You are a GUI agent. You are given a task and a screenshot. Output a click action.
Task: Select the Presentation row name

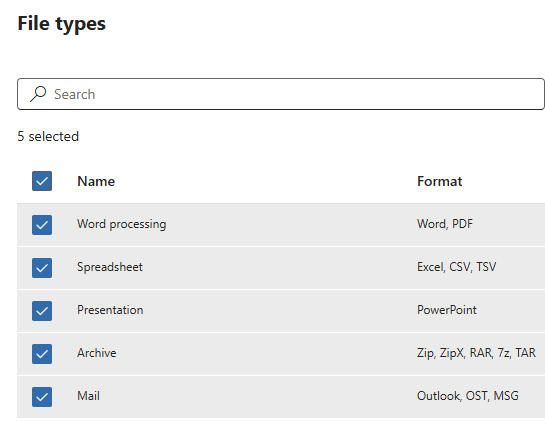coord(110,310)
